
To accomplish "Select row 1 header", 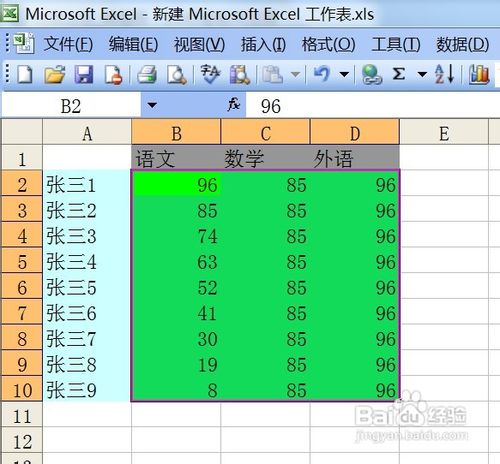I will tap(22, 158).
